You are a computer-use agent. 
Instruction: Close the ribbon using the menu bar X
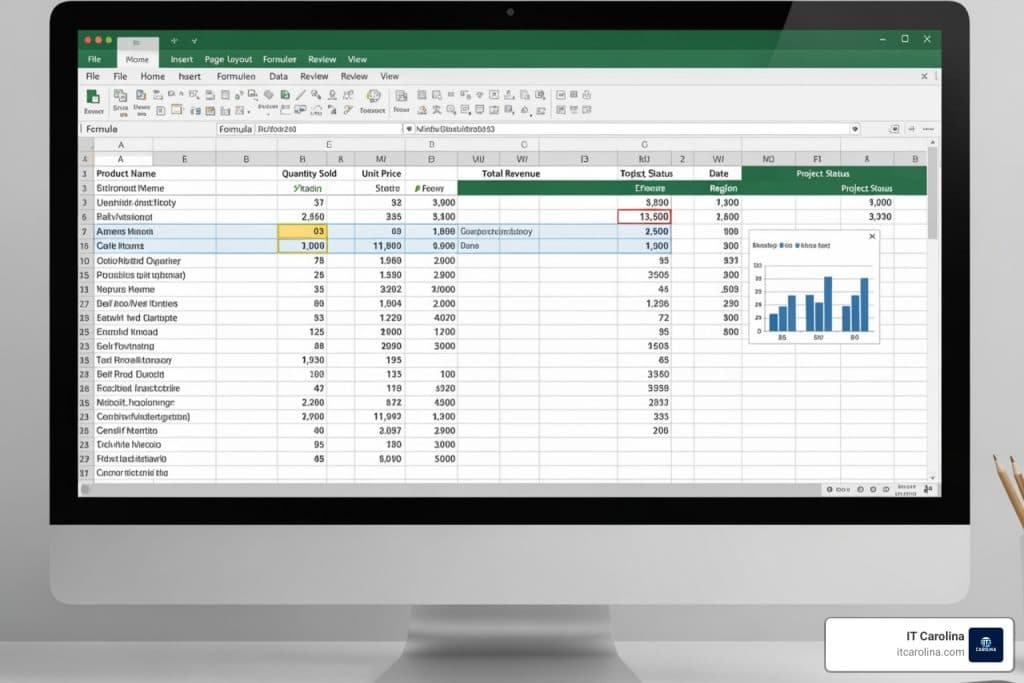(924, 76)
